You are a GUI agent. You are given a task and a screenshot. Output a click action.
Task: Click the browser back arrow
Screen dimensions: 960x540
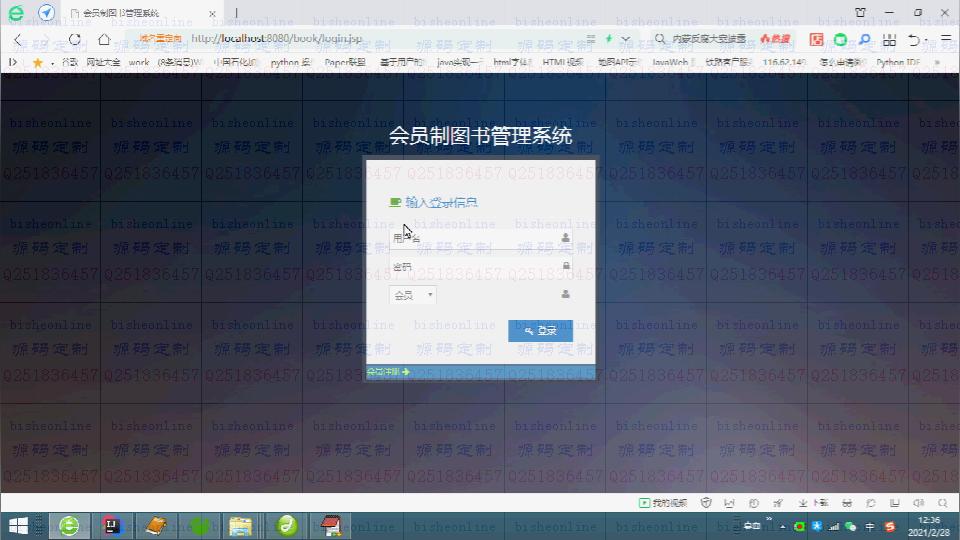pos(18,40)
